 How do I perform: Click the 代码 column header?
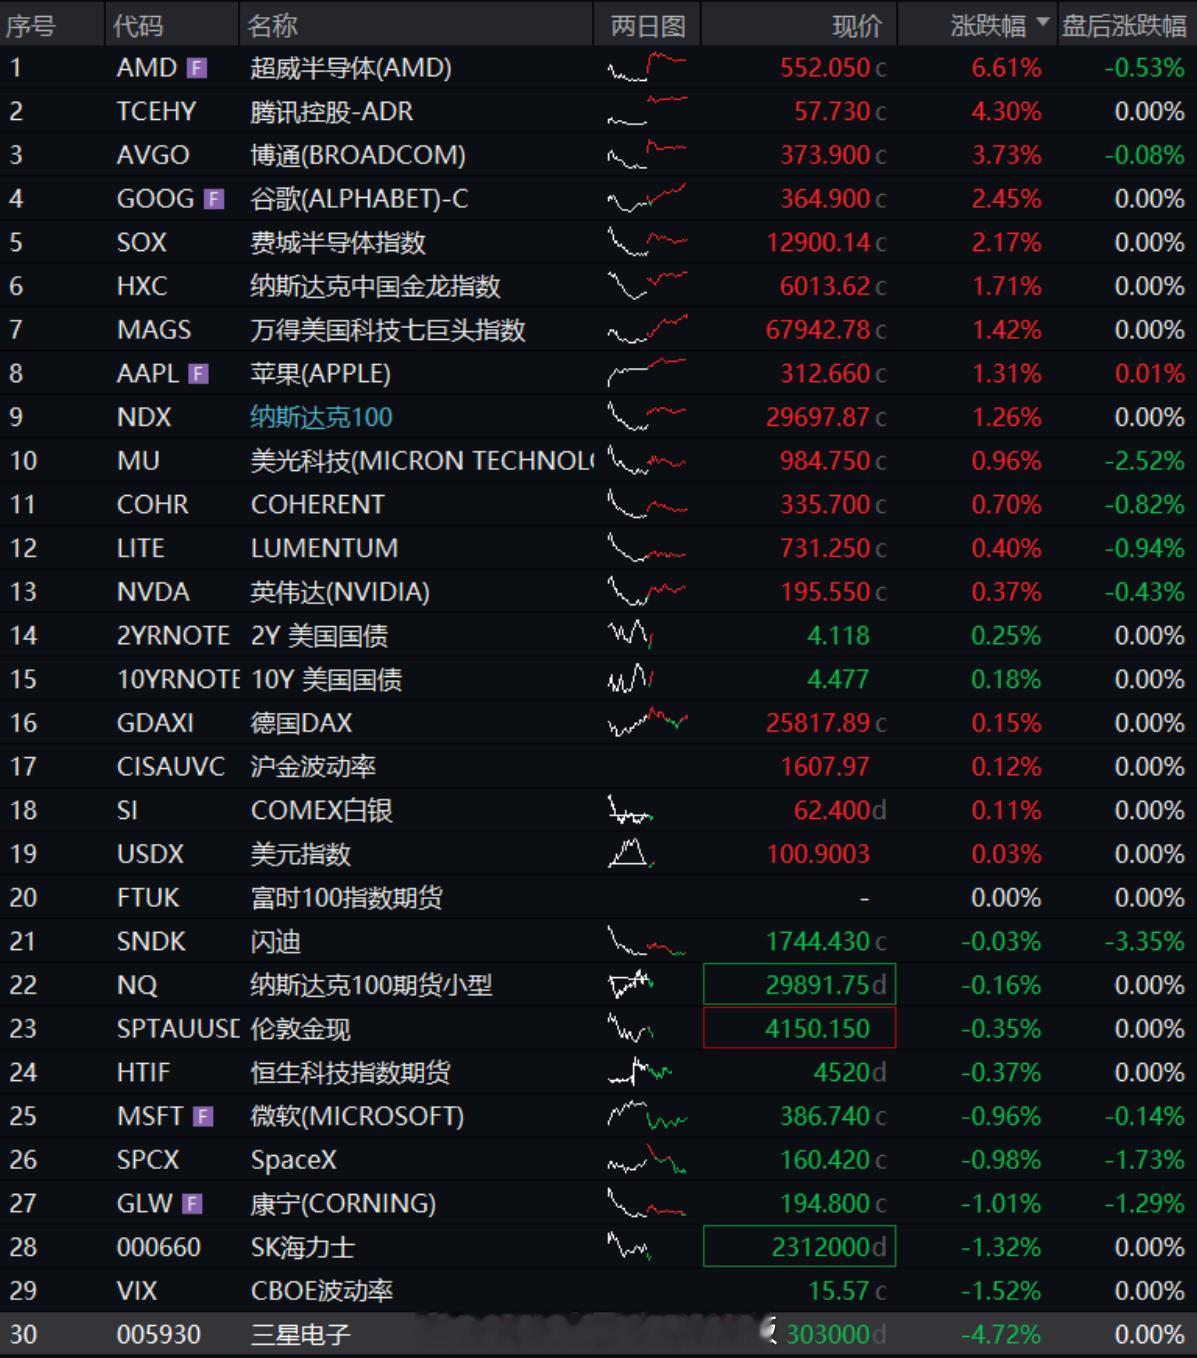click(138, 25)
